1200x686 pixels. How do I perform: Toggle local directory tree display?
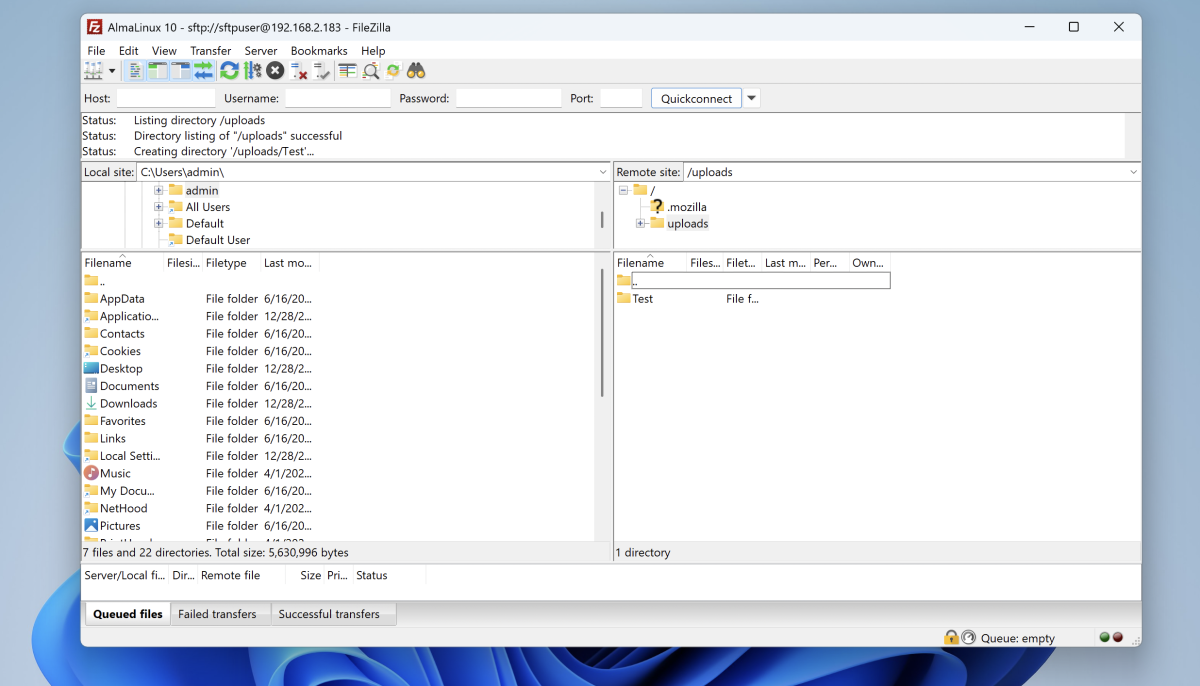coord(158,71)
